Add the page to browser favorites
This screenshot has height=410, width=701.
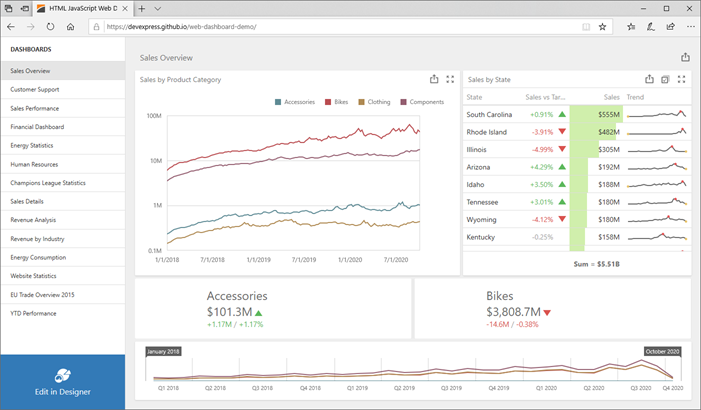coord(603,27)
